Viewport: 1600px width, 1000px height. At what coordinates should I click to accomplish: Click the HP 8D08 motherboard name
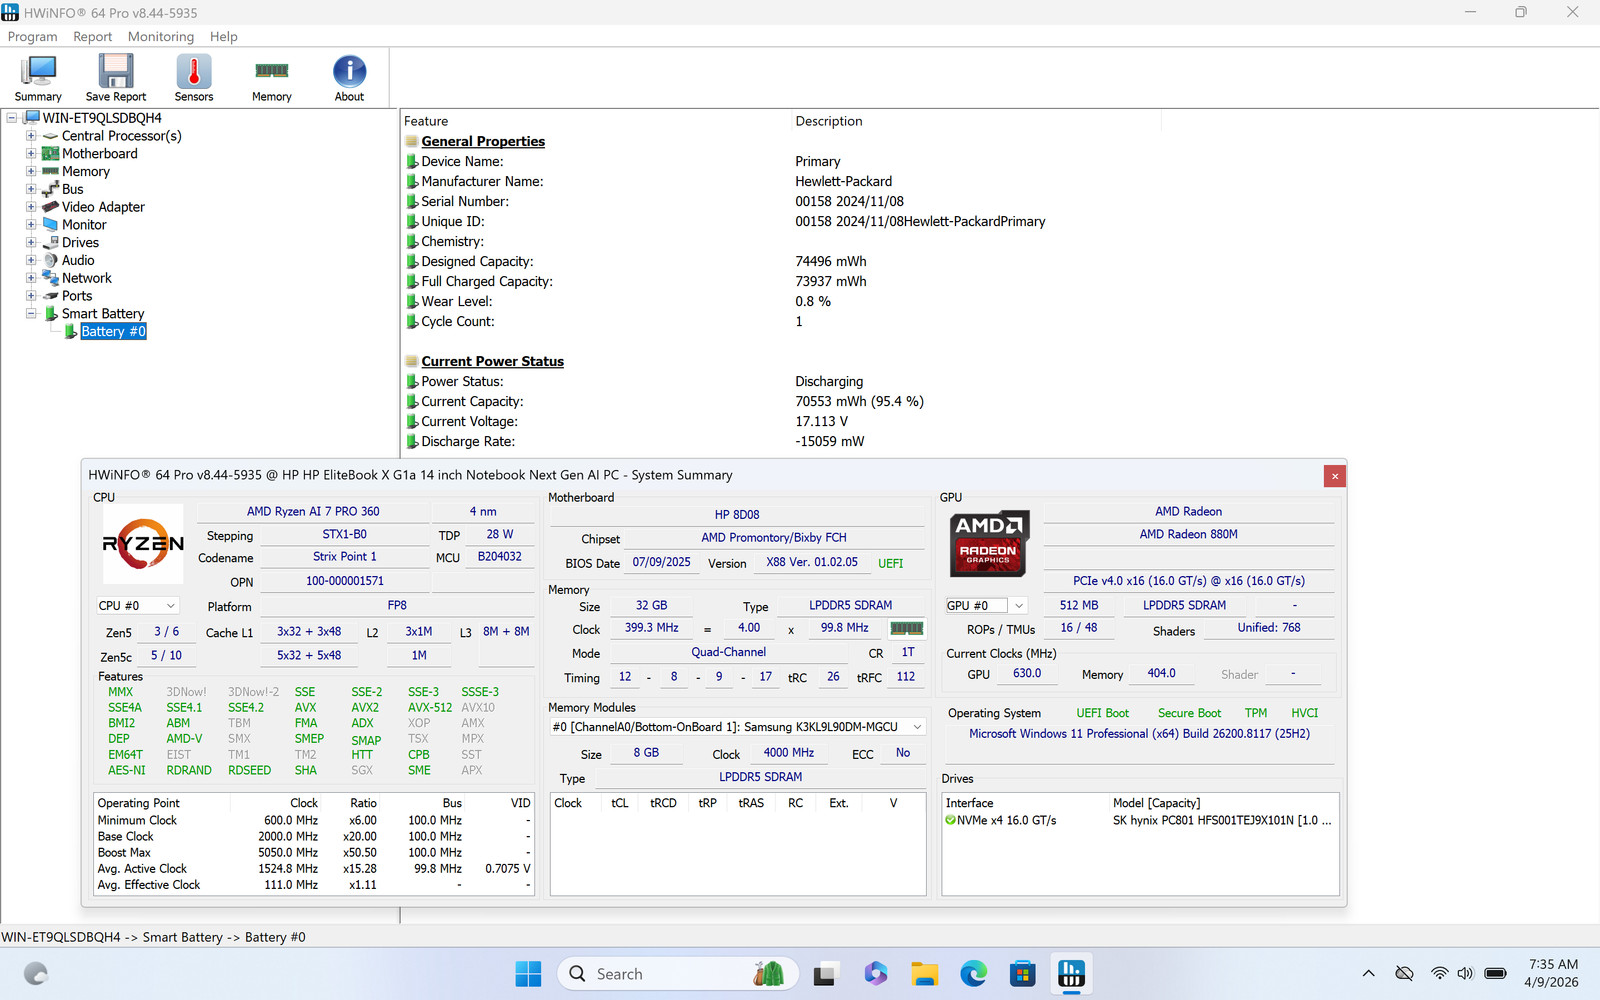[x=737, y=515]
